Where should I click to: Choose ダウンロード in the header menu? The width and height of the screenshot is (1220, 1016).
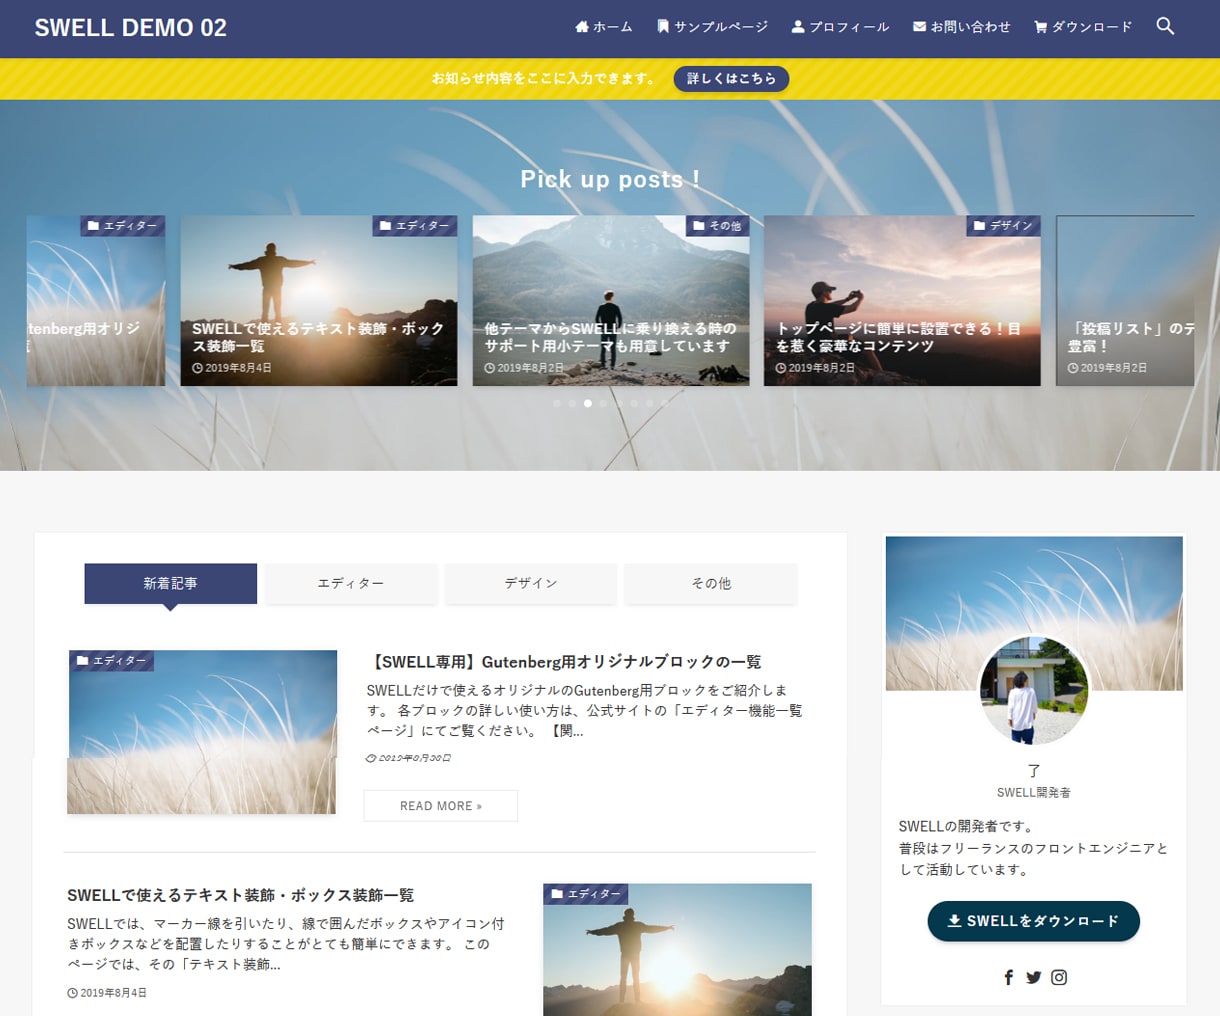(x=1083, y=27)
